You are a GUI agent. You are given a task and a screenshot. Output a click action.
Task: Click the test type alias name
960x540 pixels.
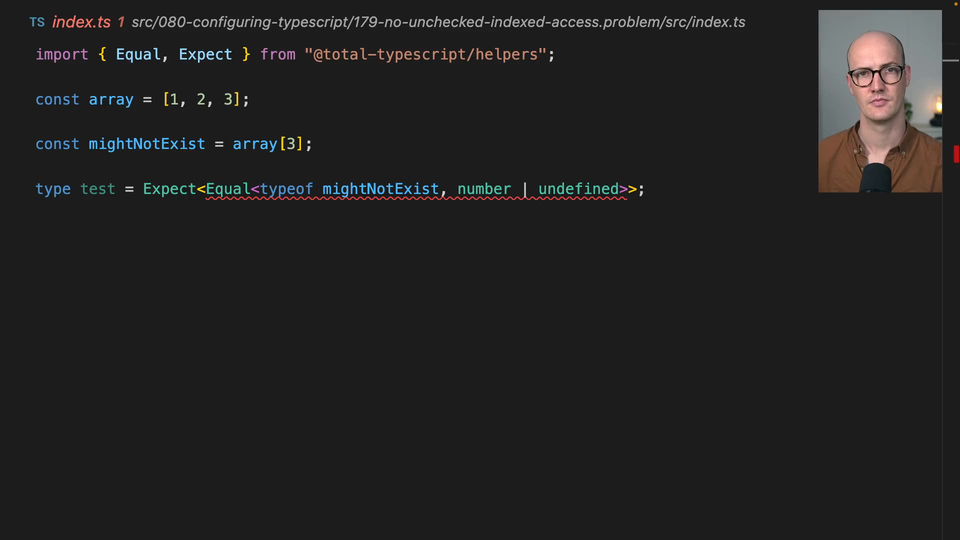coord(98,189)
